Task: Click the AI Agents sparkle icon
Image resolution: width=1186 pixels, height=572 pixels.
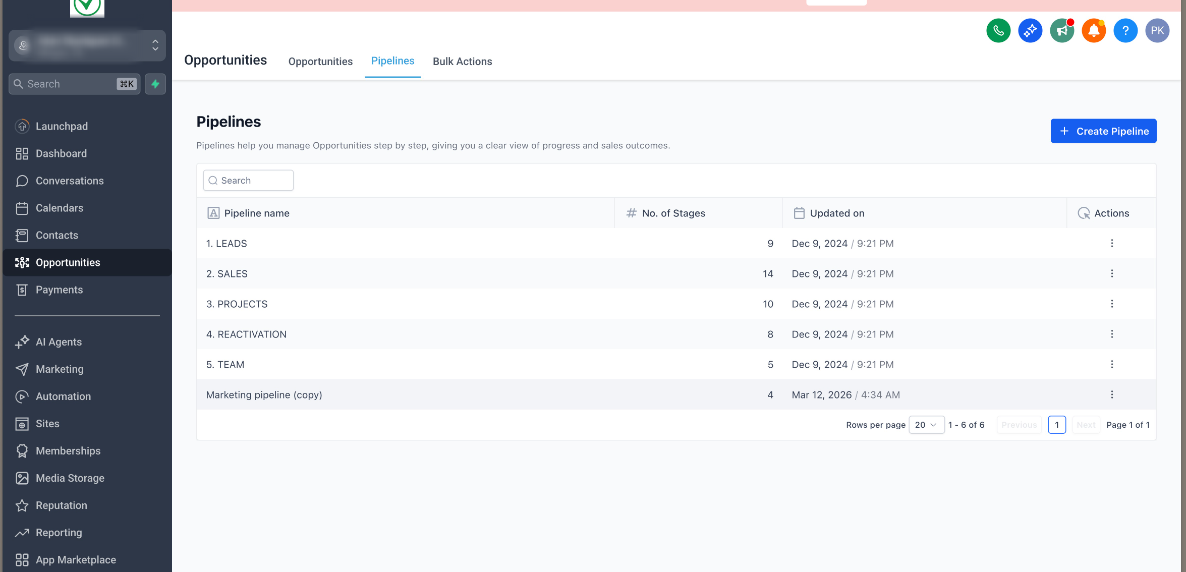Action: [x=22, y=342]
